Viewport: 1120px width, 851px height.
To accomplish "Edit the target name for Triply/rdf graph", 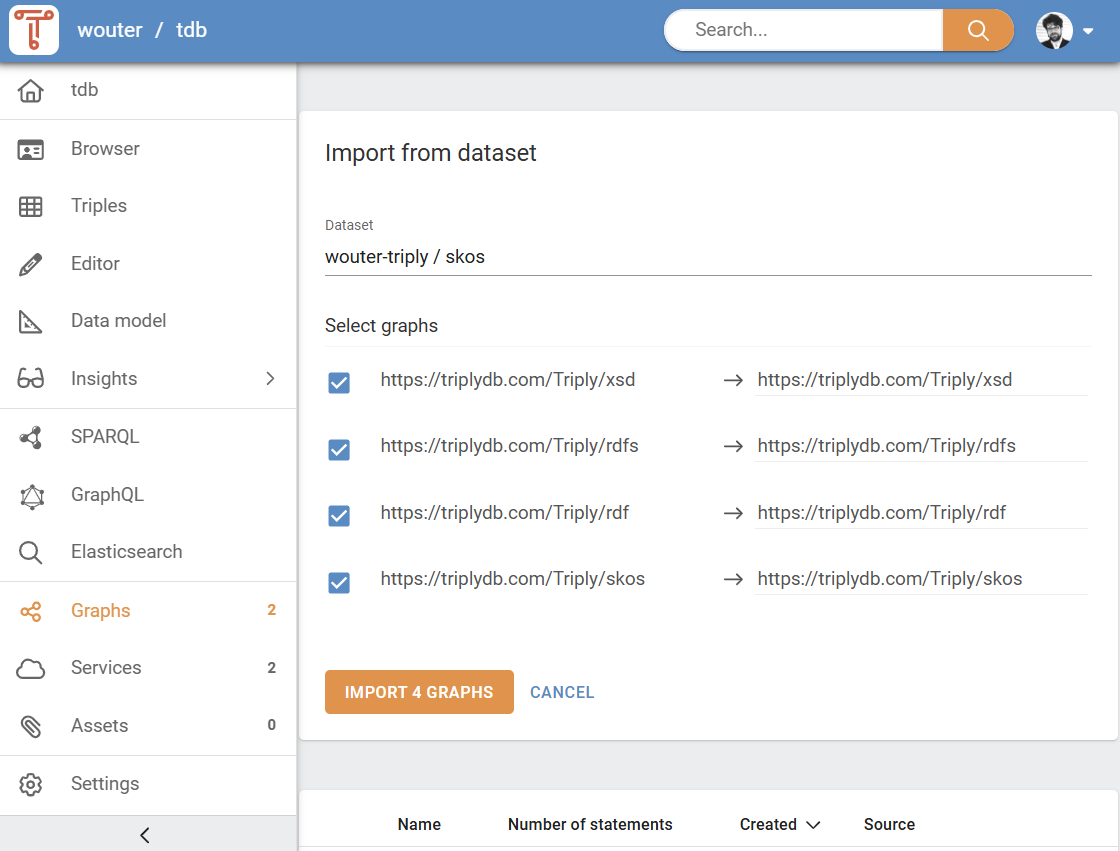I will click(921, 513).
